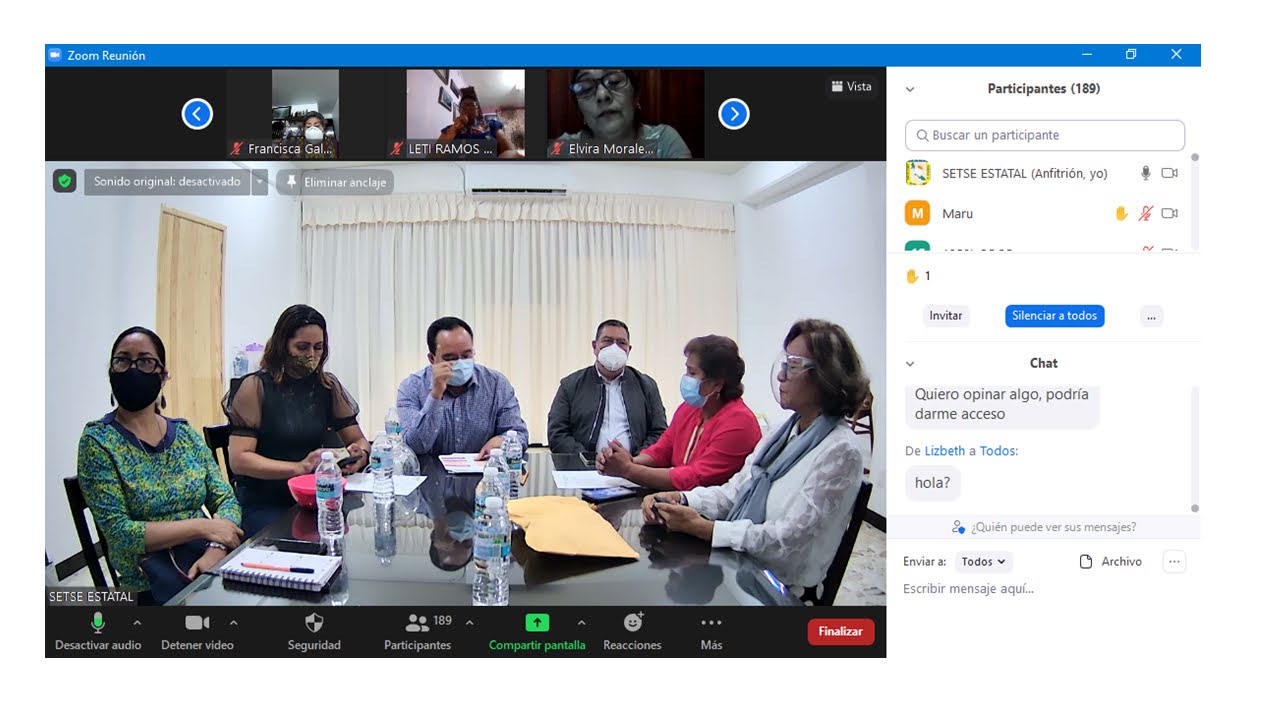End meeting with Finalizar button
The image size is (1280, 720).
point(840,632)
